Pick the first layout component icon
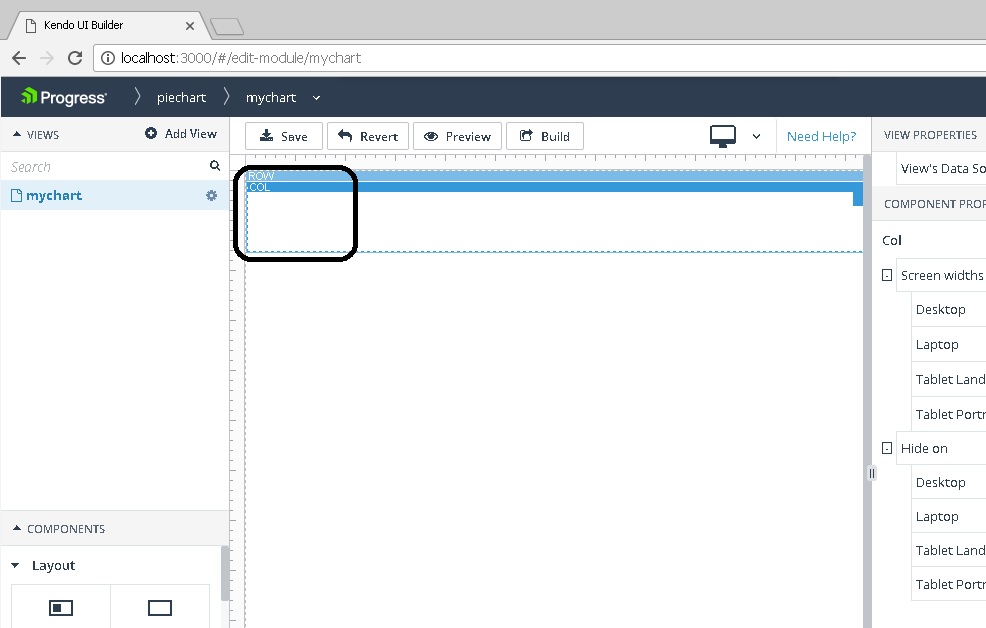 coord(61,608)
